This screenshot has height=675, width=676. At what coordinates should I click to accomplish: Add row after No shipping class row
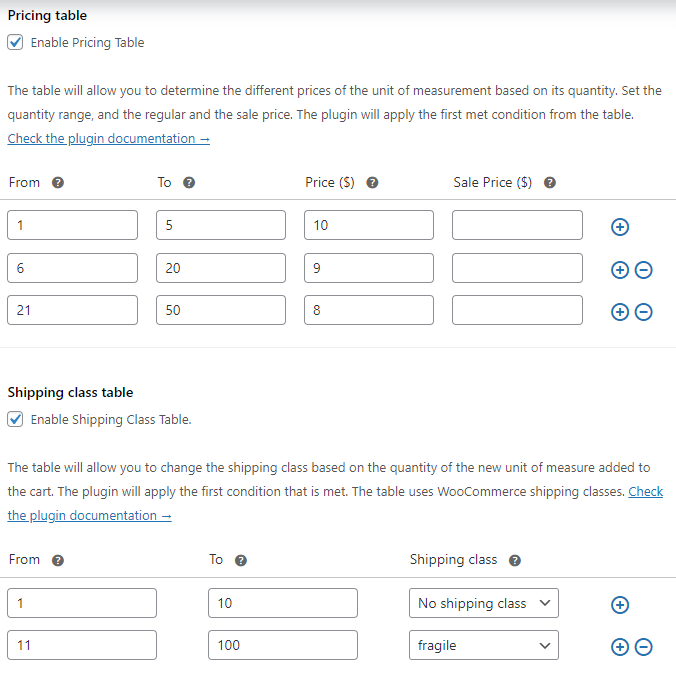[620, 605]
